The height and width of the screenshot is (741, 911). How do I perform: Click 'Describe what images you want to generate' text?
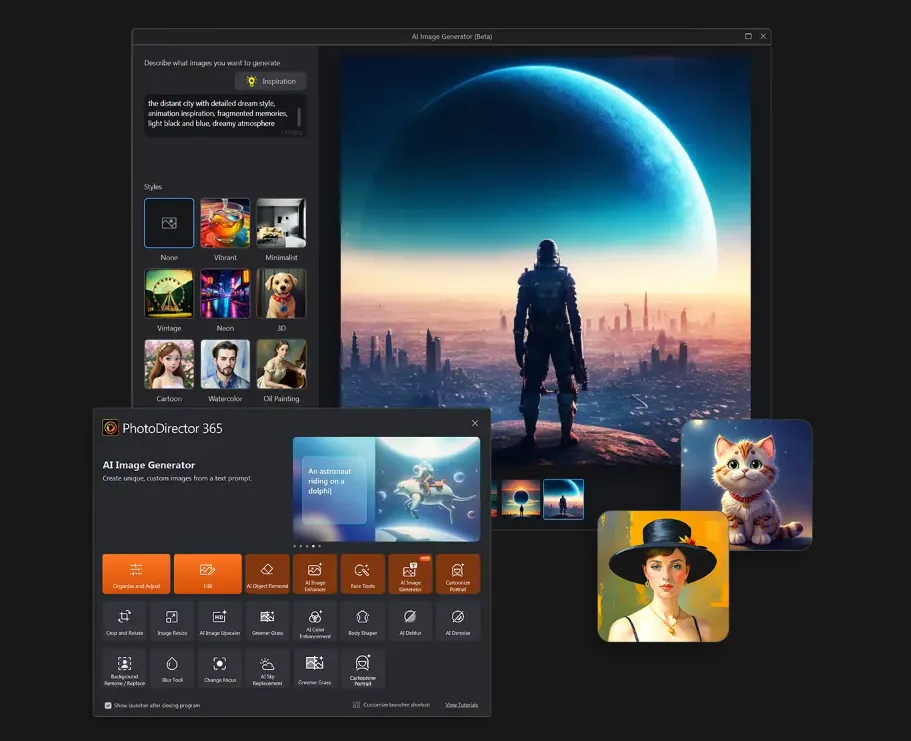[x=212, y=63]
